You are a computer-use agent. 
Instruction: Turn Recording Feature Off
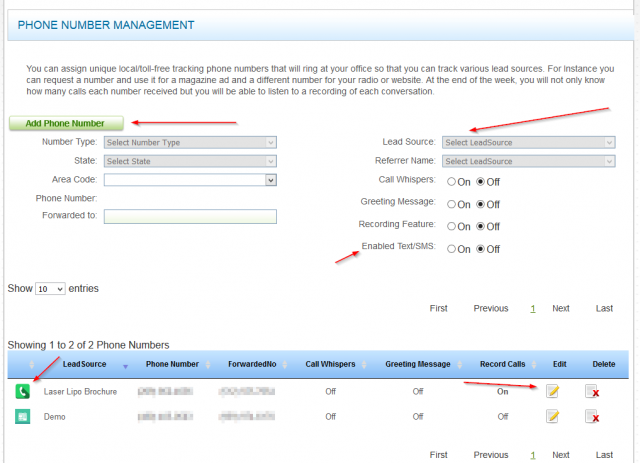tap(480, 226)
